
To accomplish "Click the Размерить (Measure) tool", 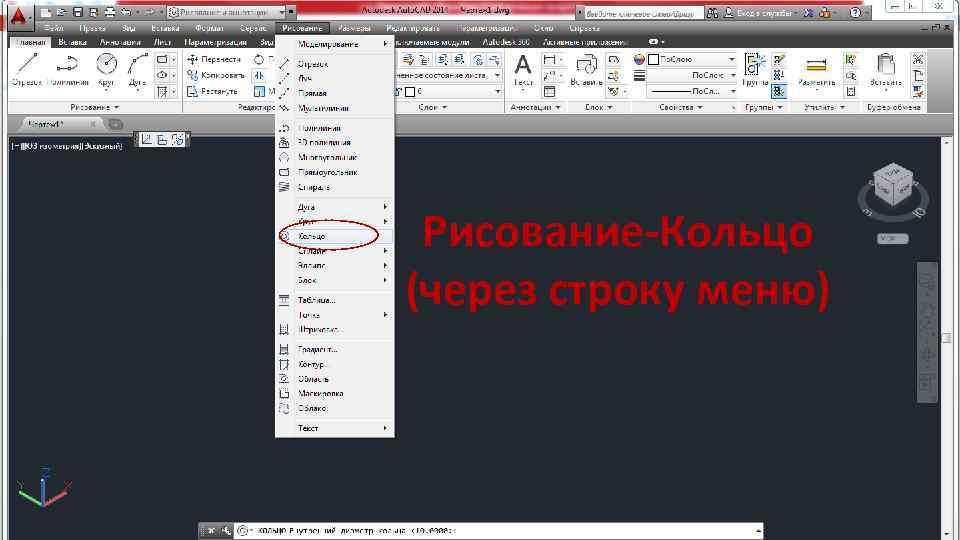I will click(816, 70).
